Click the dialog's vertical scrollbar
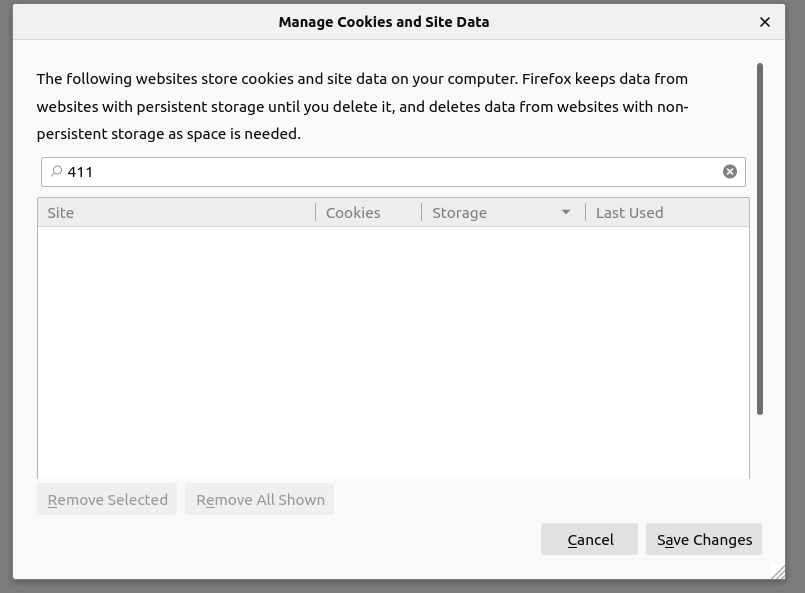The height and width of the screenshot is (593, 805). [760, 240]
